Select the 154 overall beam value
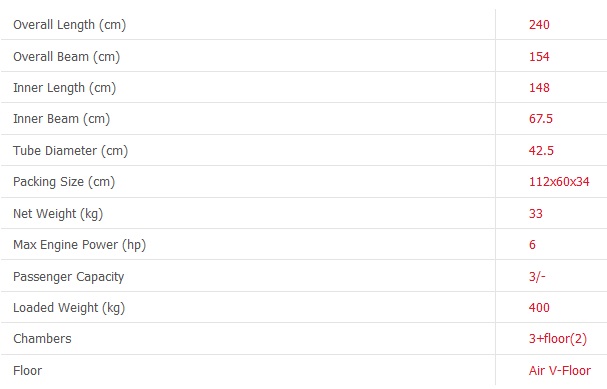This screenshot has height=389, width=607. (539, 57)
